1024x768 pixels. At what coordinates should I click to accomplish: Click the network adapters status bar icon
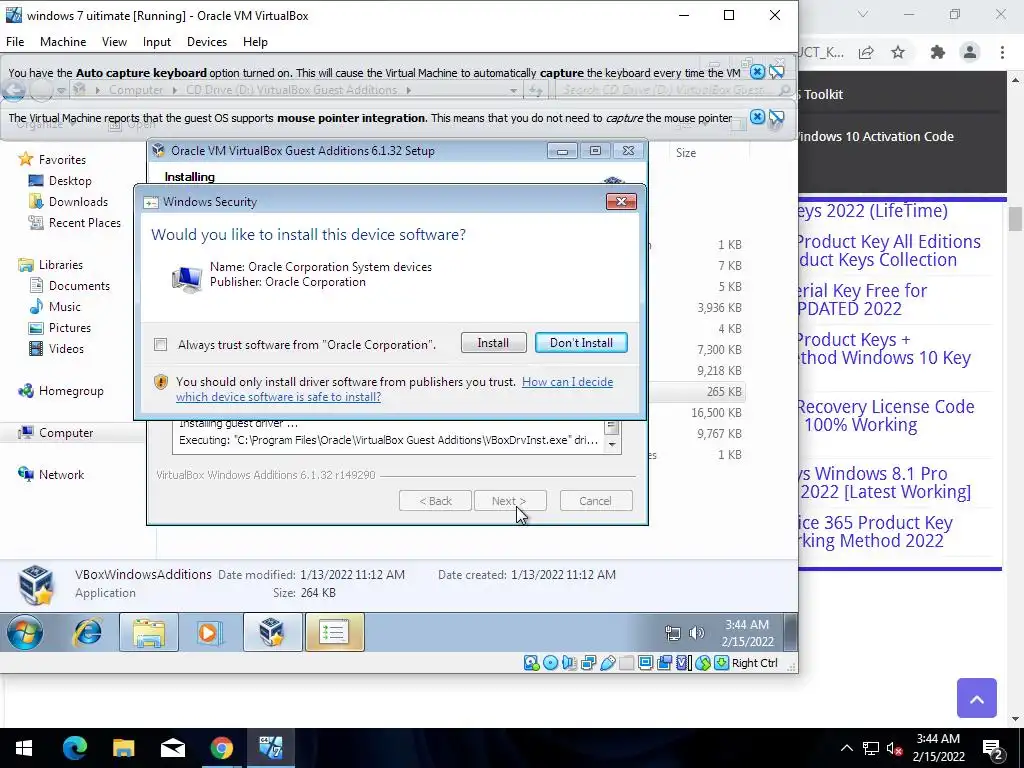click(x=588, y=663)
